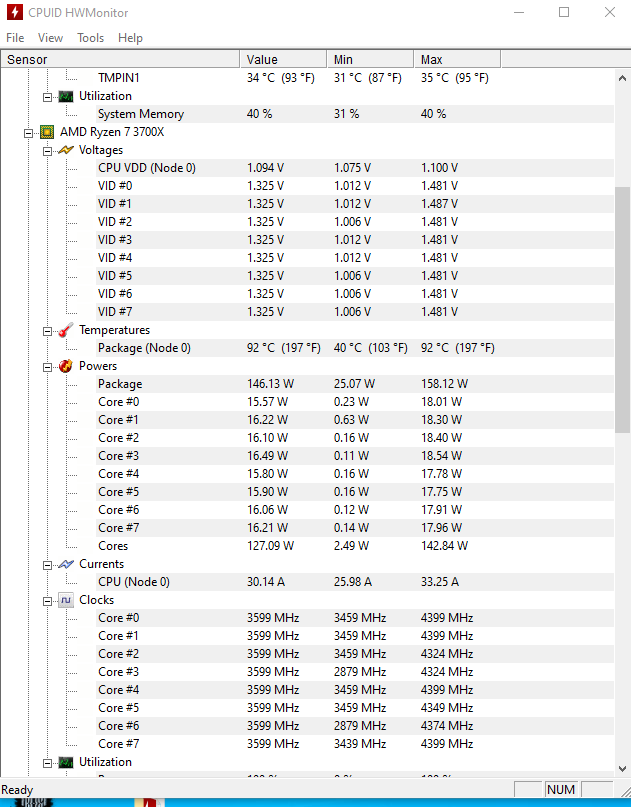Open the View menu
The image size is (631, 807).
50,38
